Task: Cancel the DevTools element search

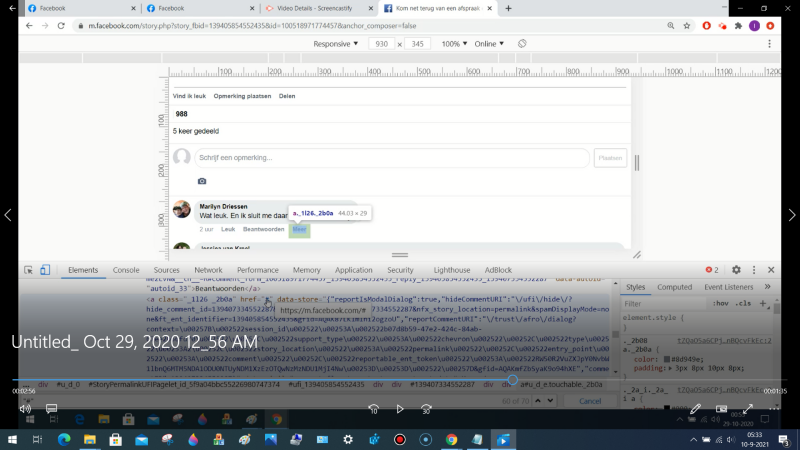Action: pos(590,401)
